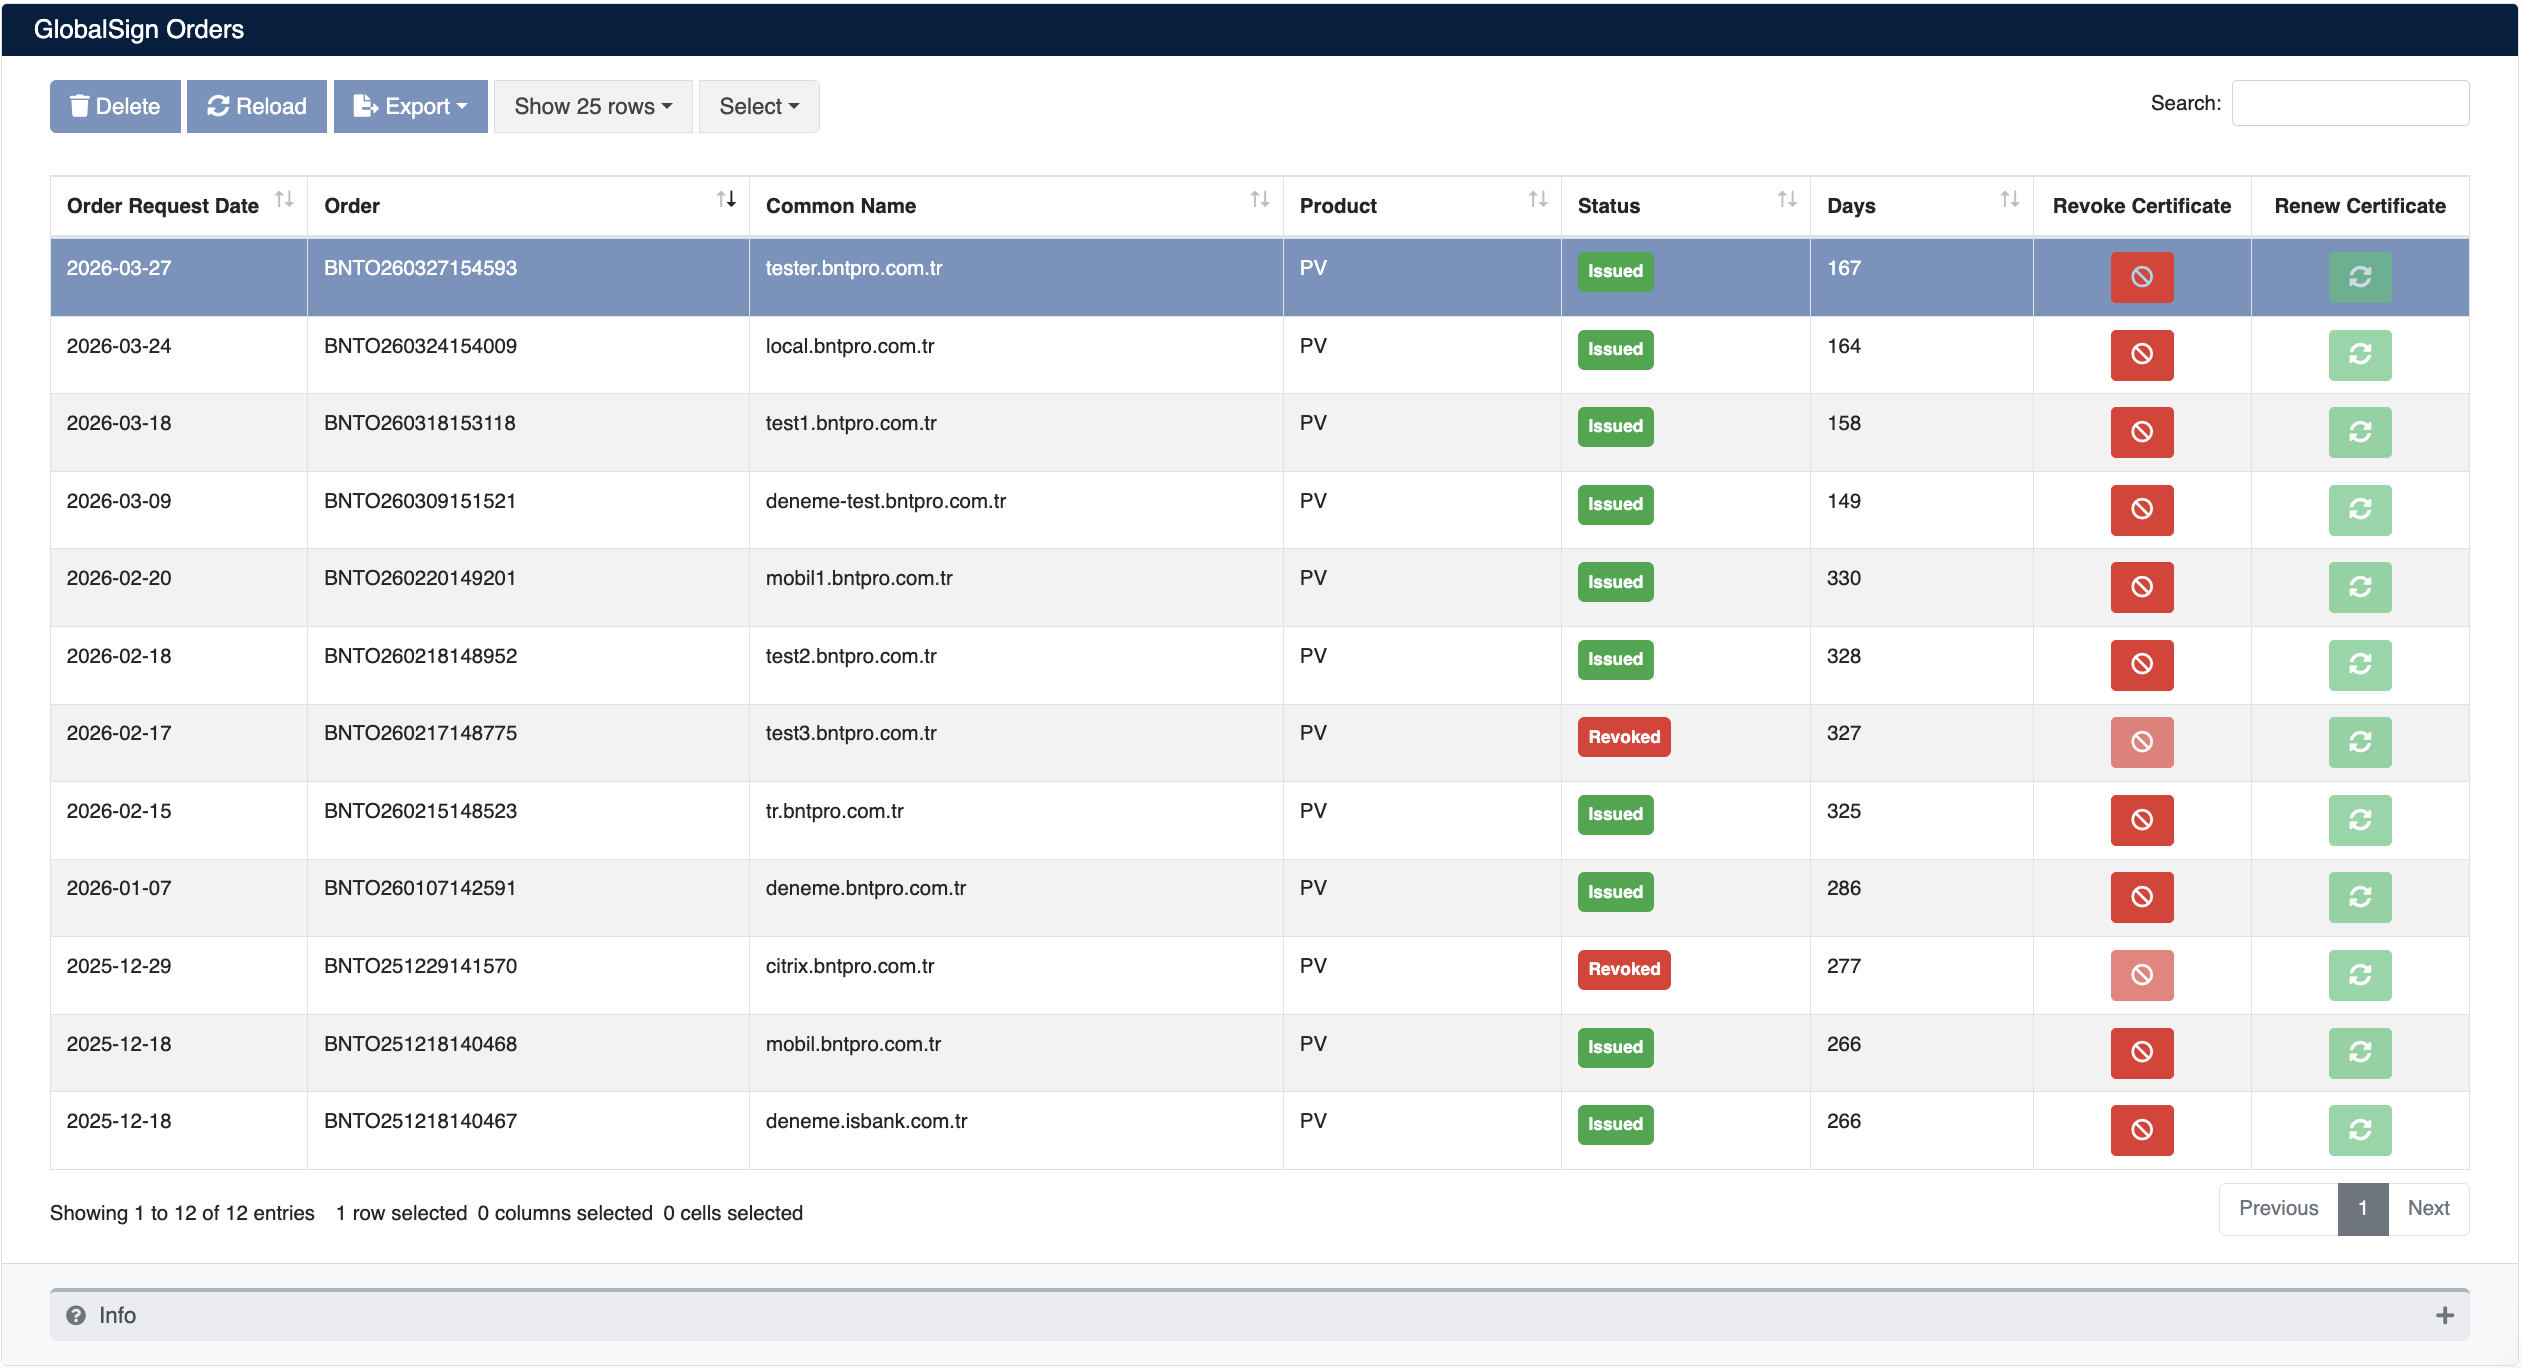Renew certificate for local.bntpro.com.tr
The height and width of the screenshot is (1368, 2522).
pos(2360,355)
